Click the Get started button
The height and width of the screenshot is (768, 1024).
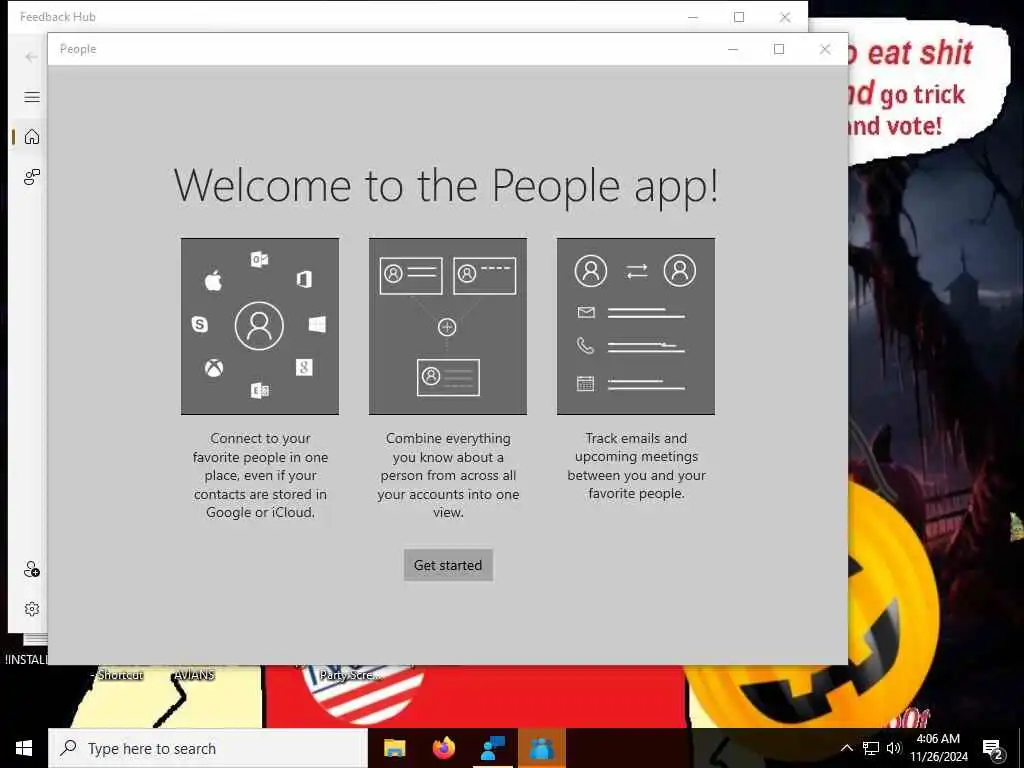448,565
